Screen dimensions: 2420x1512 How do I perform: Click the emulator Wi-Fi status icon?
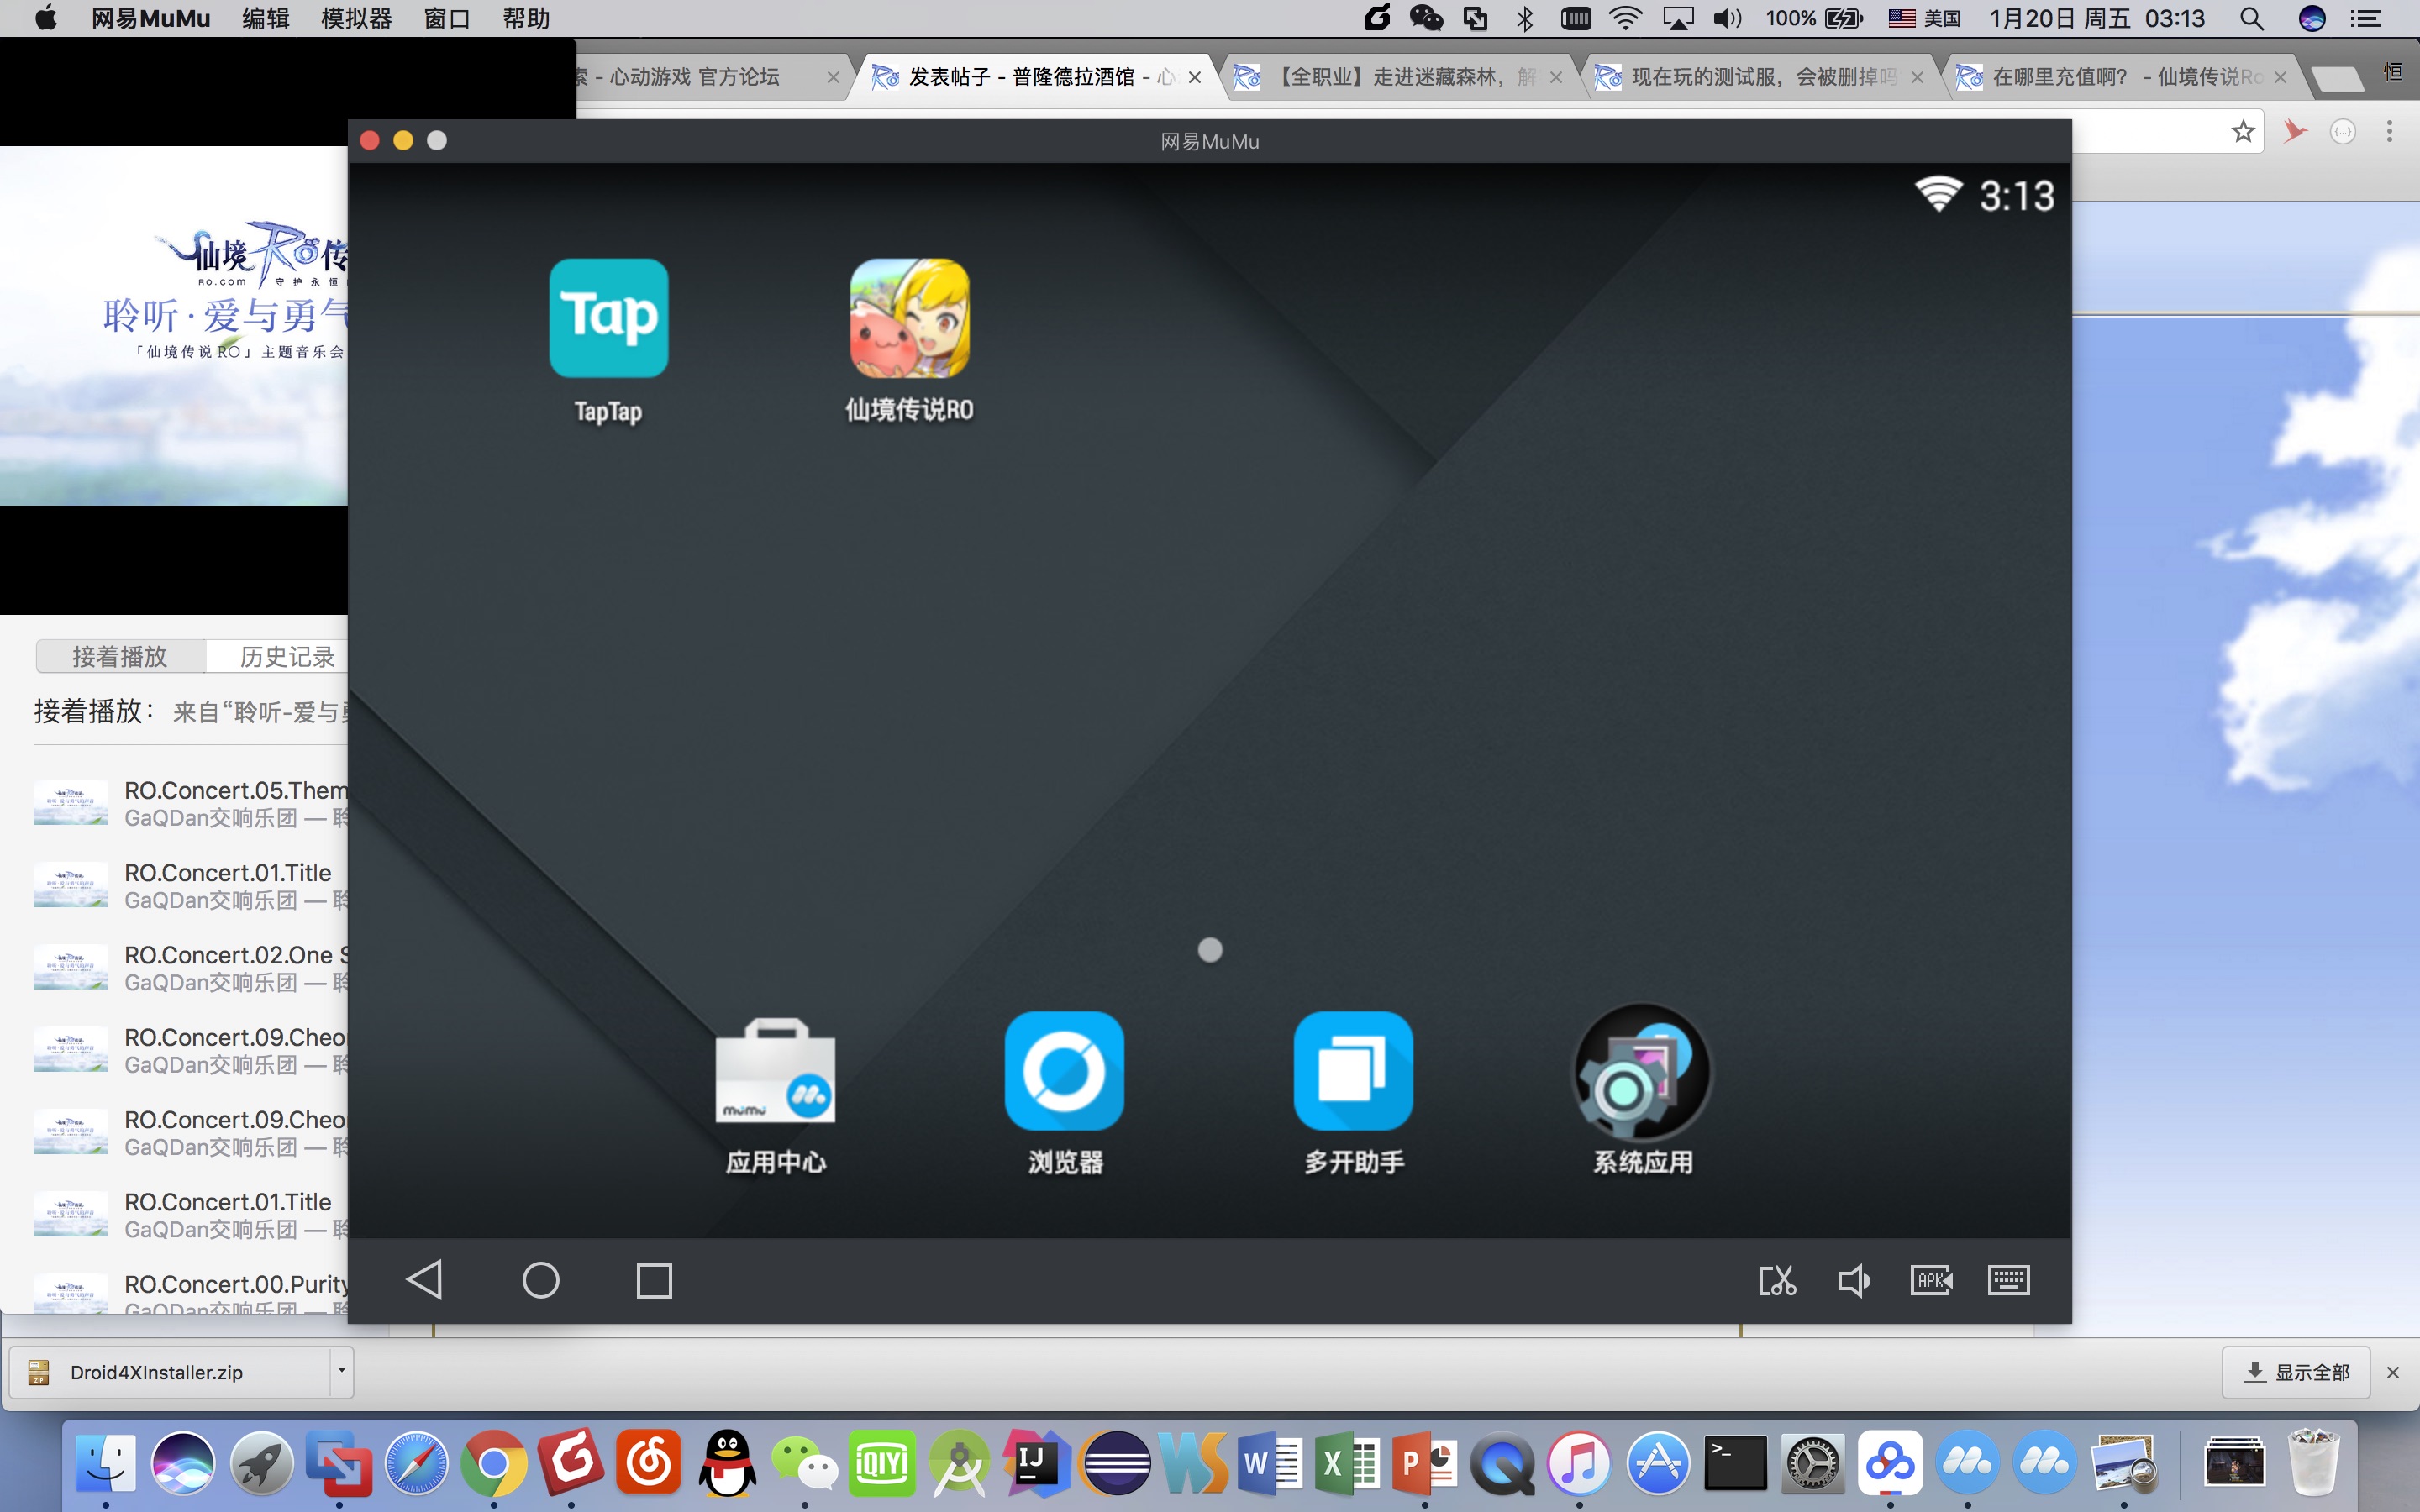point(1939,194)
